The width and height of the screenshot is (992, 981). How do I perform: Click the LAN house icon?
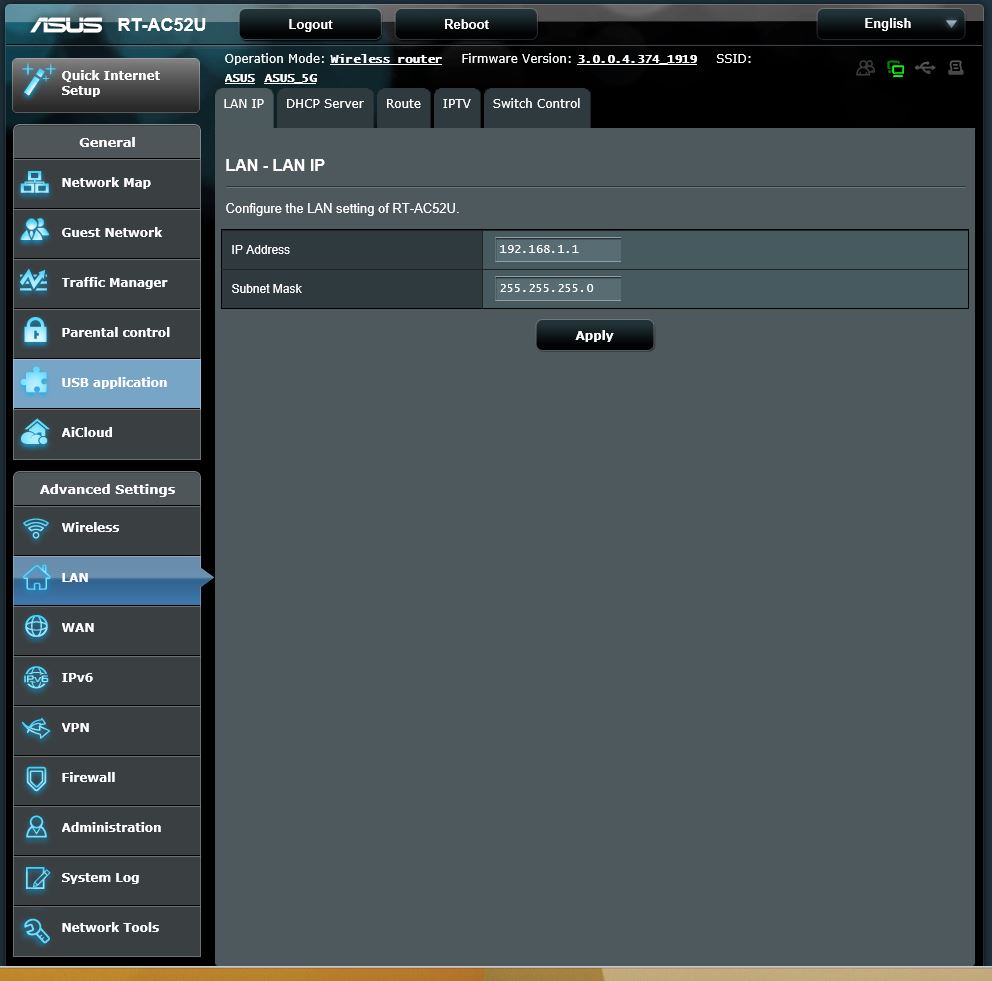(36, 577)
